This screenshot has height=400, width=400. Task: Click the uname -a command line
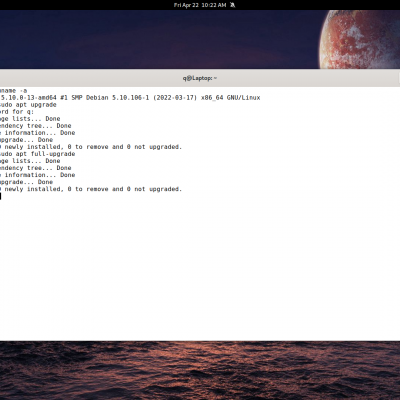click(13, 91)
